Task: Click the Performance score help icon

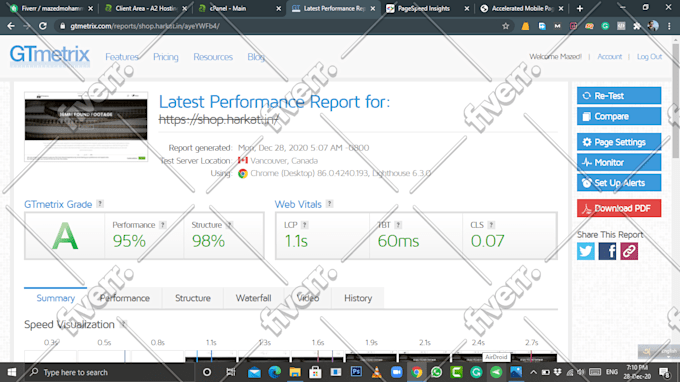Action: tap(163, 225)
